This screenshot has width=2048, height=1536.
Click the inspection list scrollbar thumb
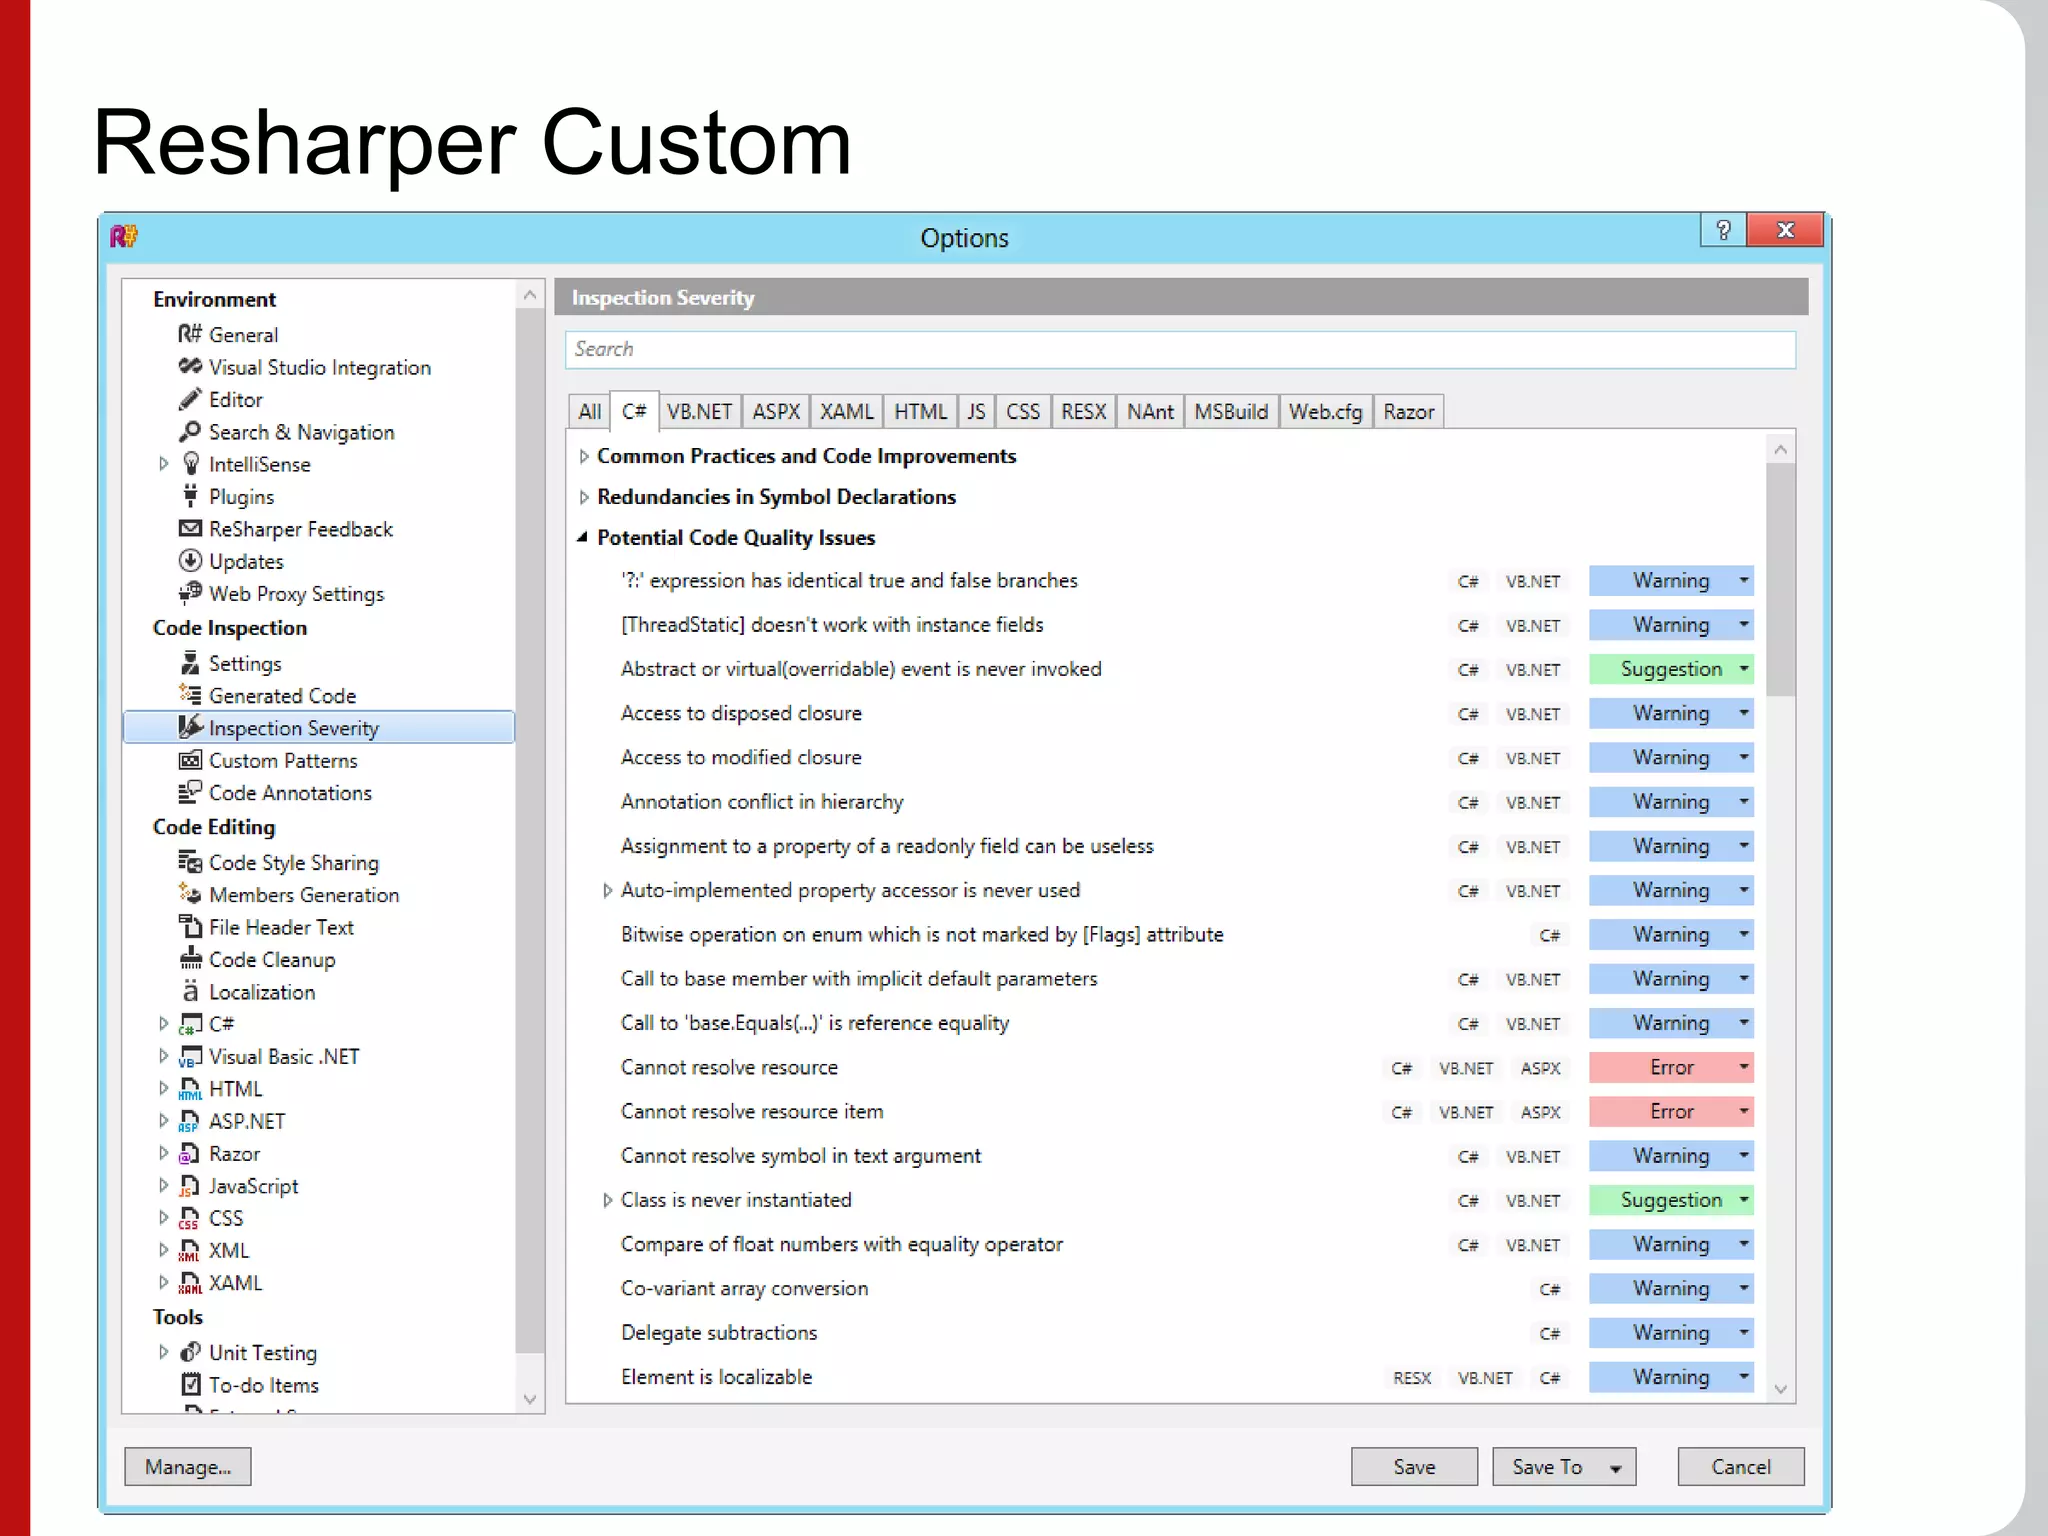[1780, 580]
